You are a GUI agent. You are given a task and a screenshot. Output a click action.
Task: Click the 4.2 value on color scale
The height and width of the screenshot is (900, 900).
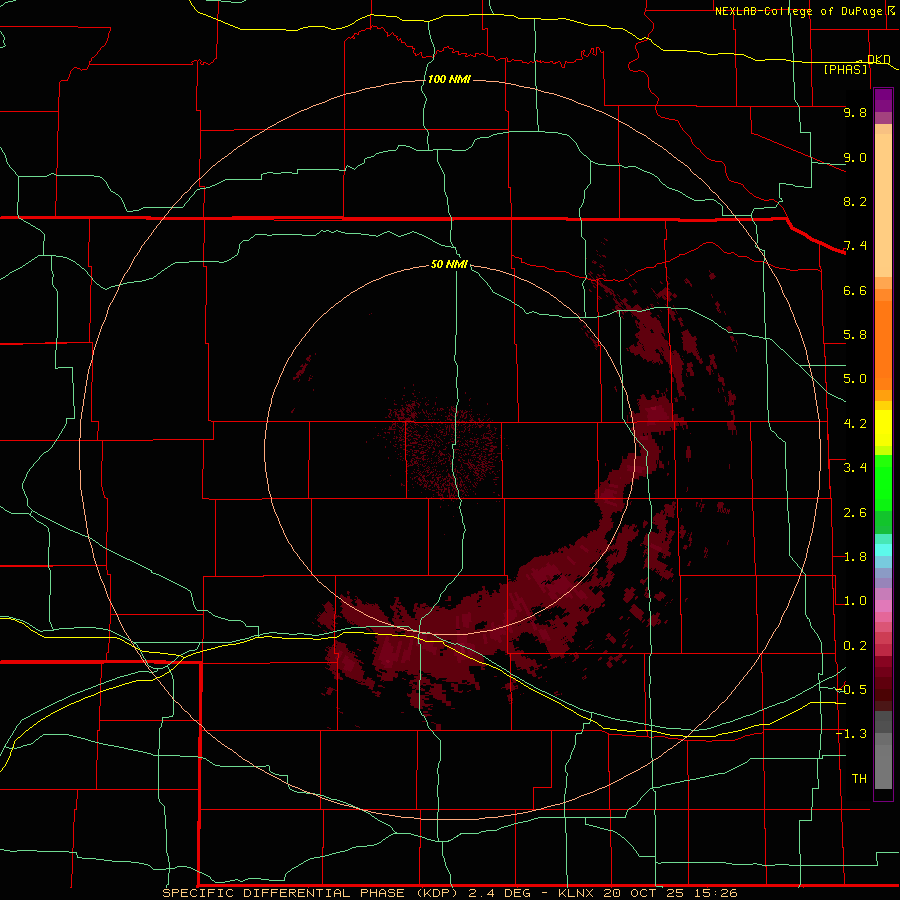click(855, 424)
